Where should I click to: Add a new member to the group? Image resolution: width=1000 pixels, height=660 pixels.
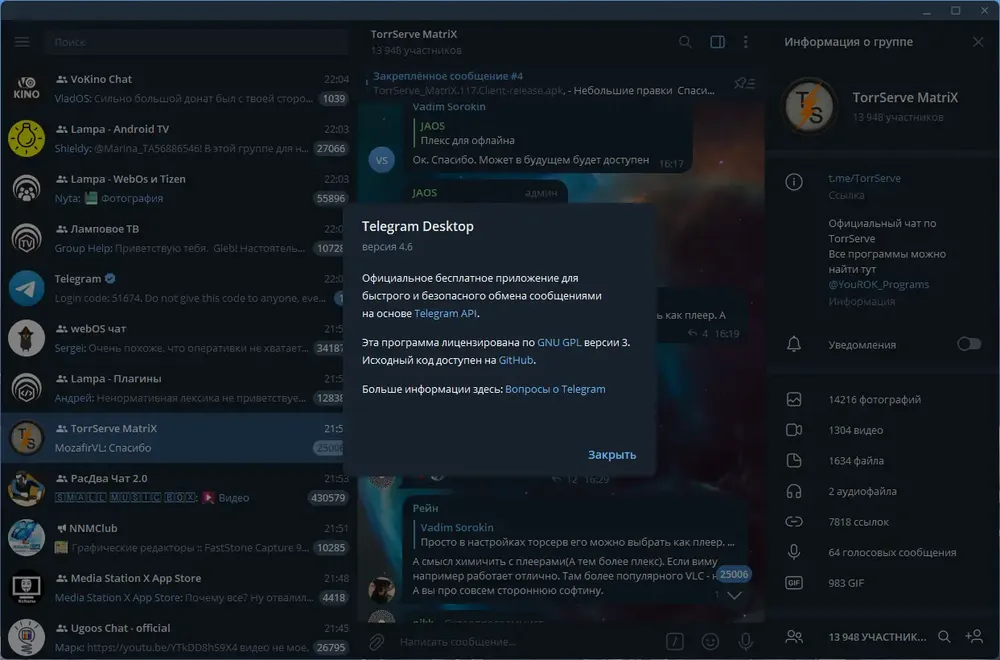974,636
